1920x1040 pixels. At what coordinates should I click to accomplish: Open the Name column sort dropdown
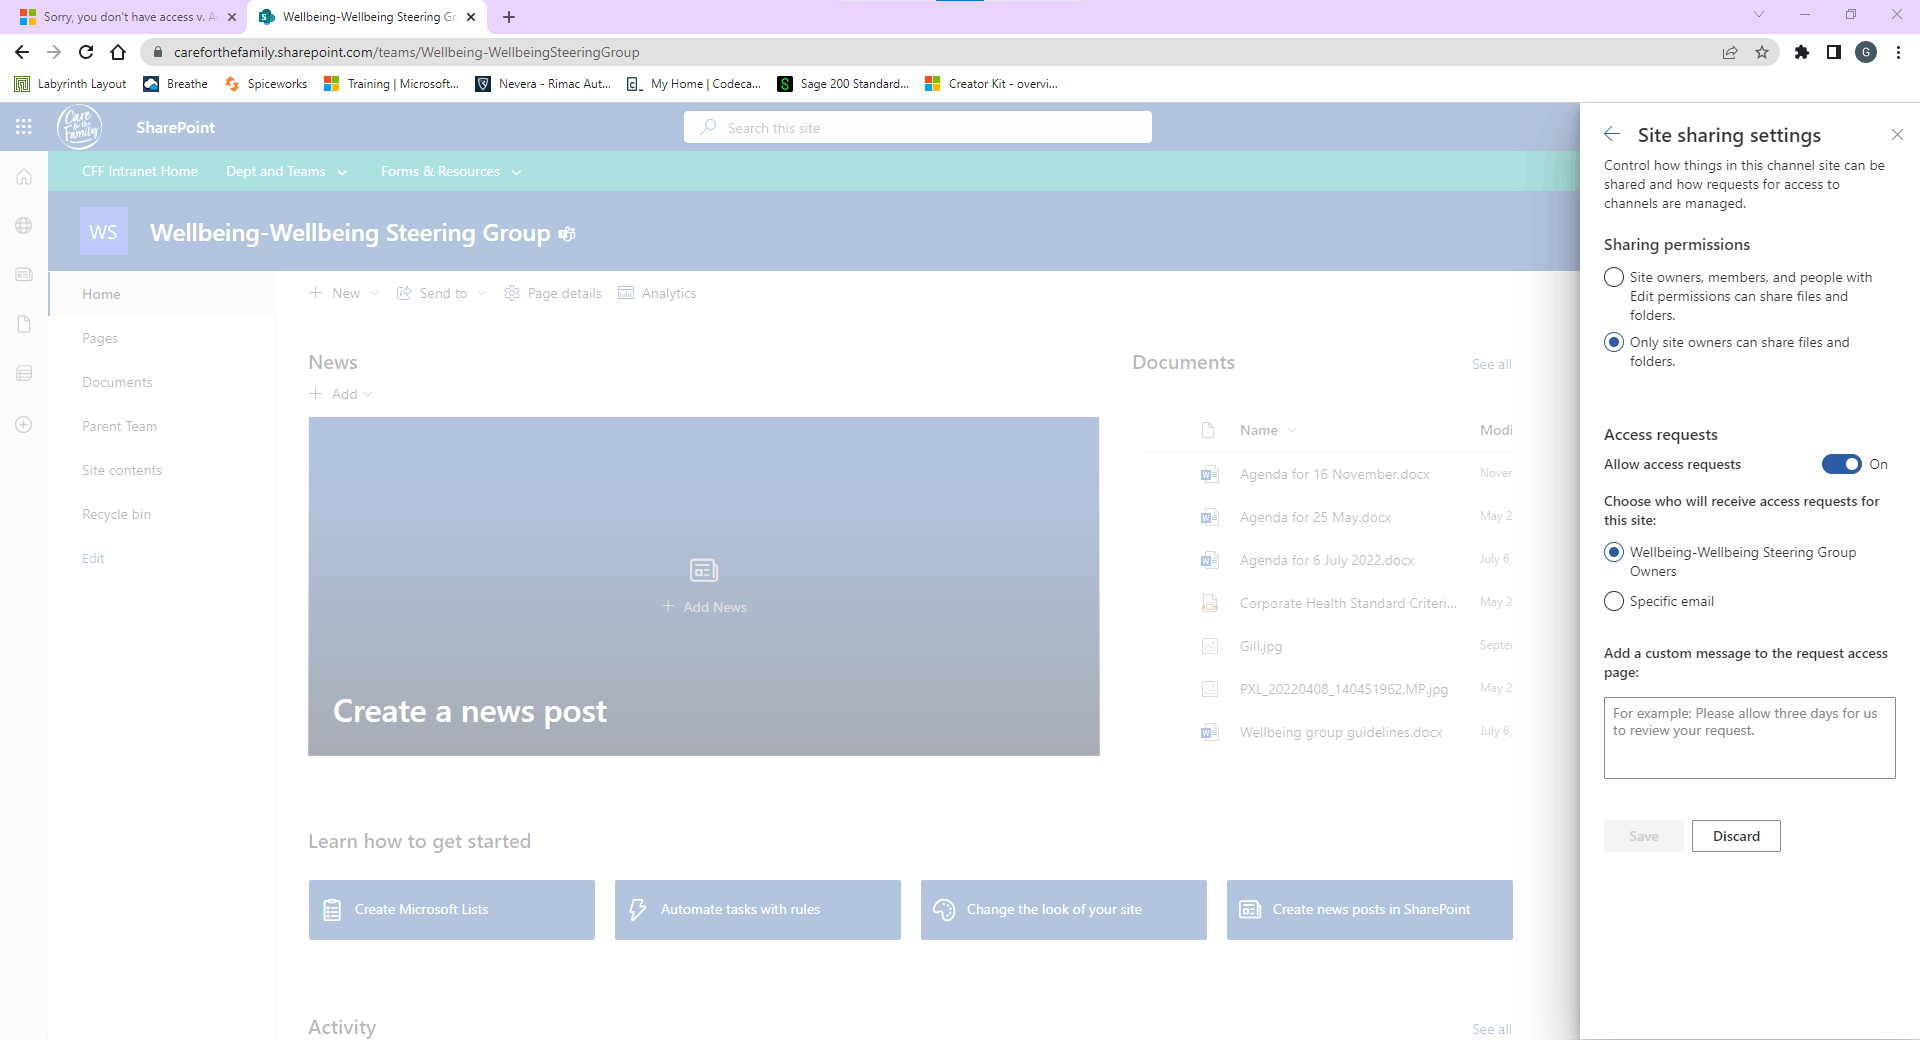tap(1292, 430)
